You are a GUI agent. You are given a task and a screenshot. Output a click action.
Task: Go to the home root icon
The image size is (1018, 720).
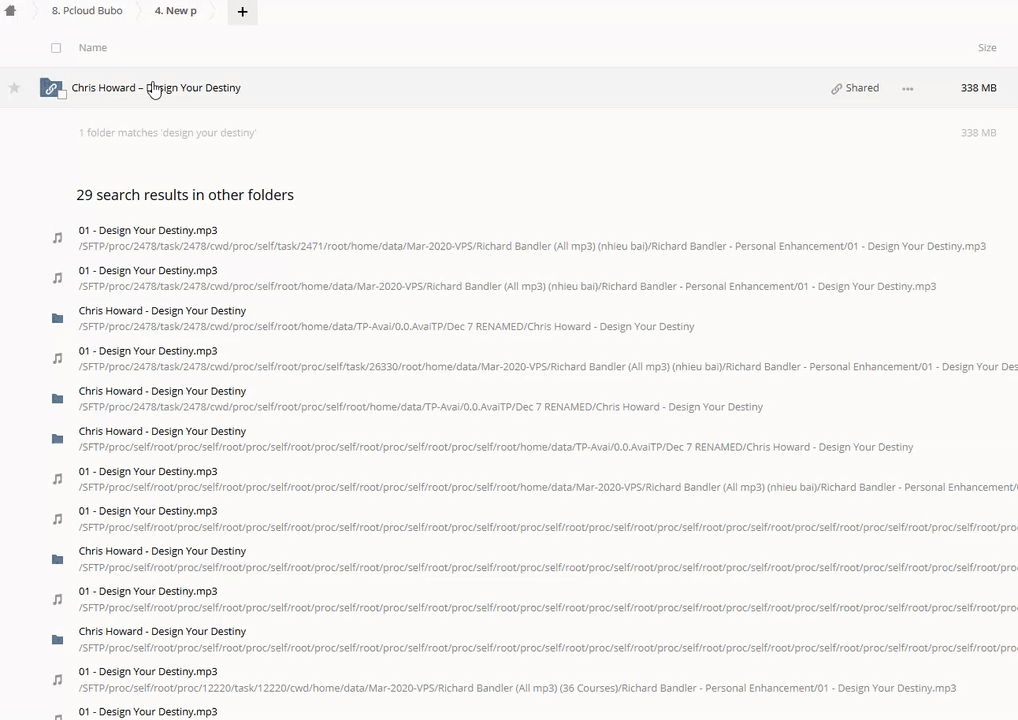[x=10, y=11]
